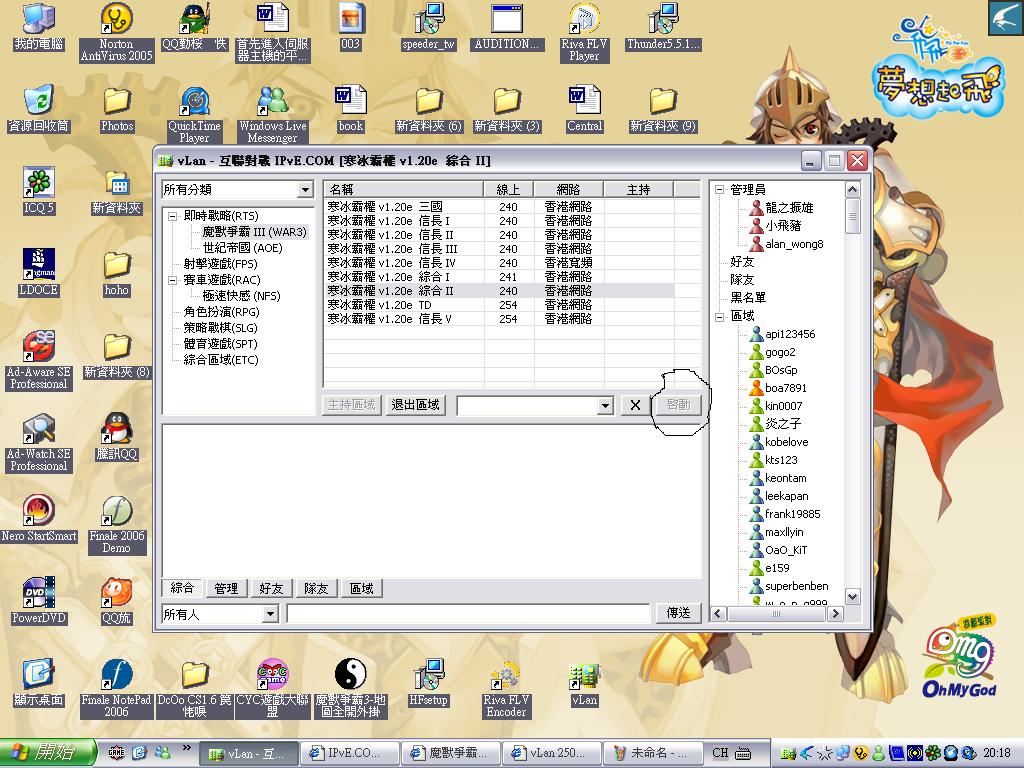Click the chat message input field
The height and width of the screenshot is (768, 1024).
click(x=468, y=613)
